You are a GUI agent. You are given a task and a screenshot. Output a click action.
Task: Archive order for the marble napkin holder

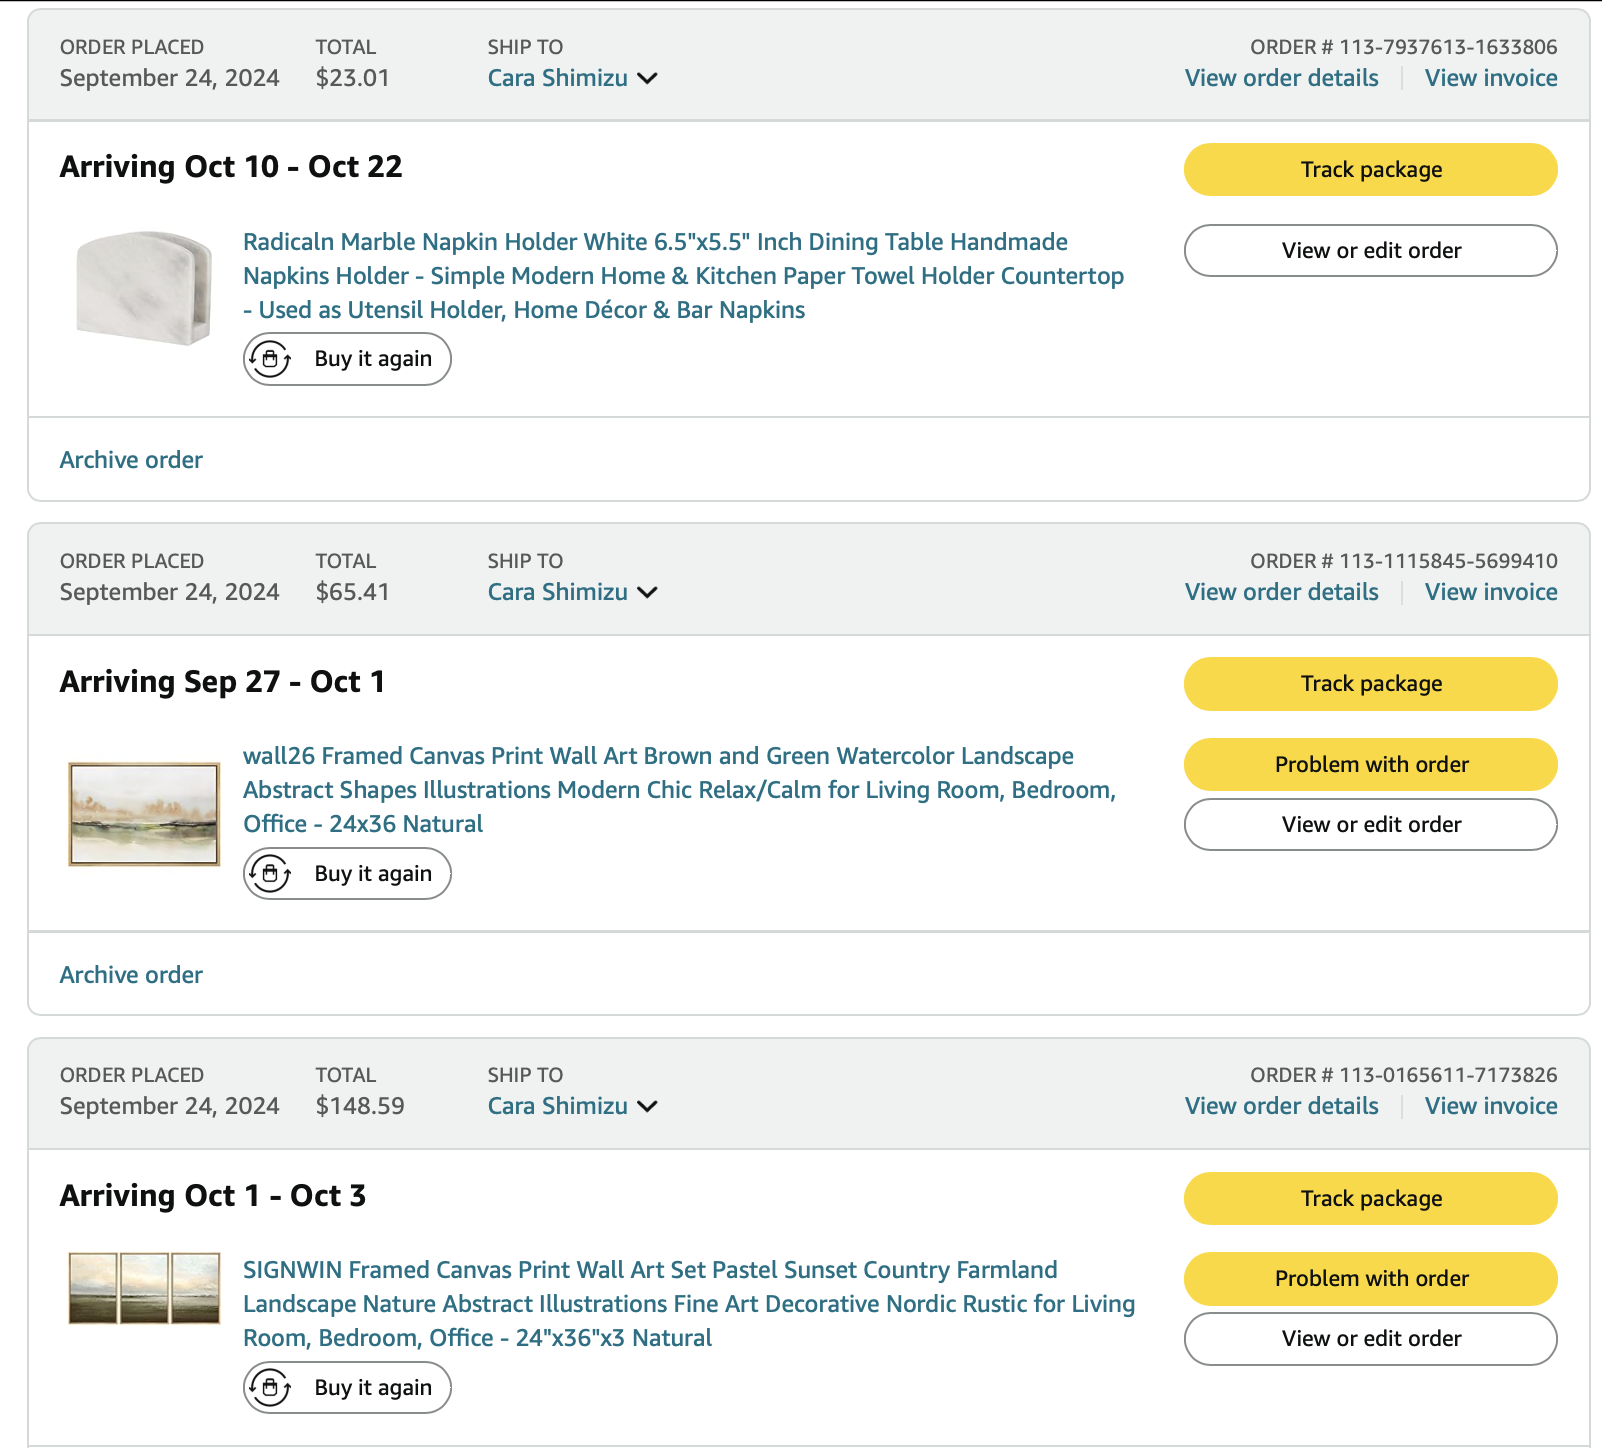(x=131, y=460)
